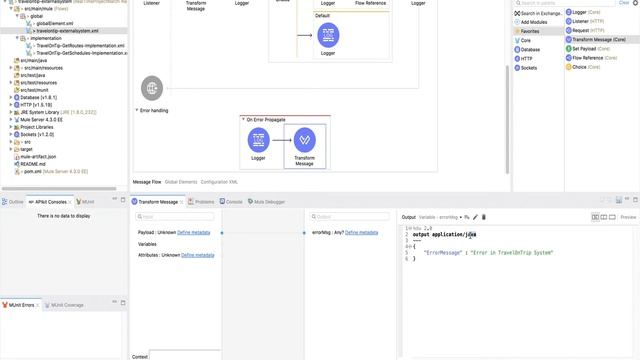Expand the HTTP library node in Package Explorer
Screen dimensions: 640x360
point(11,105)
